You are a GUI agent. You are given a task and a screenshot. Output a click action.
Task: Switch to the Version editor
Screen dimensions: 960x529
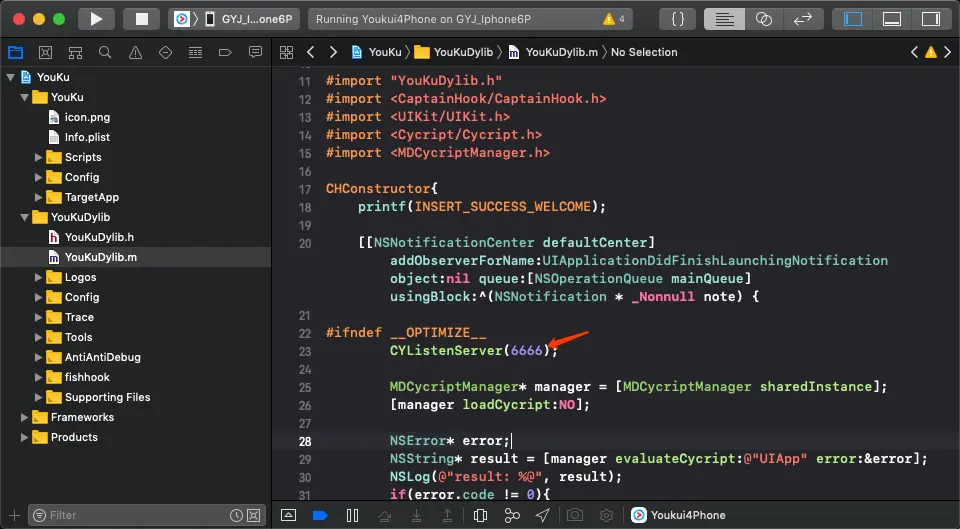click(803, 19)
